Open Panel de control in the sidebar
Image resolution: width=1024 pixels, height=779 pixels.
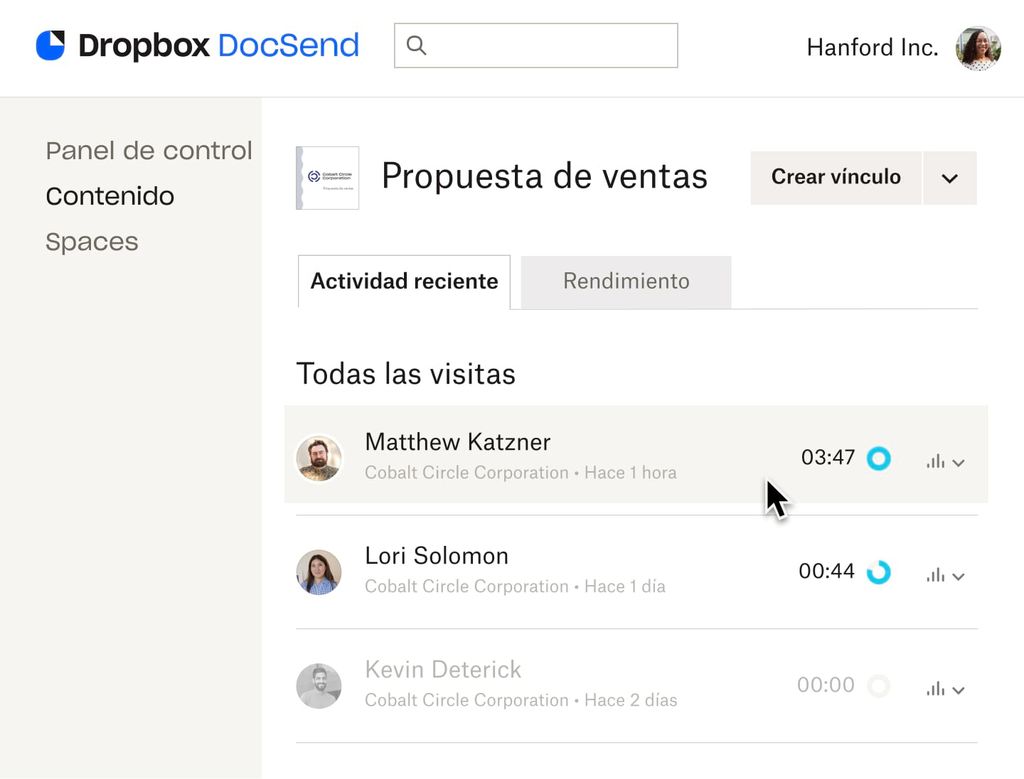(148, 150)
